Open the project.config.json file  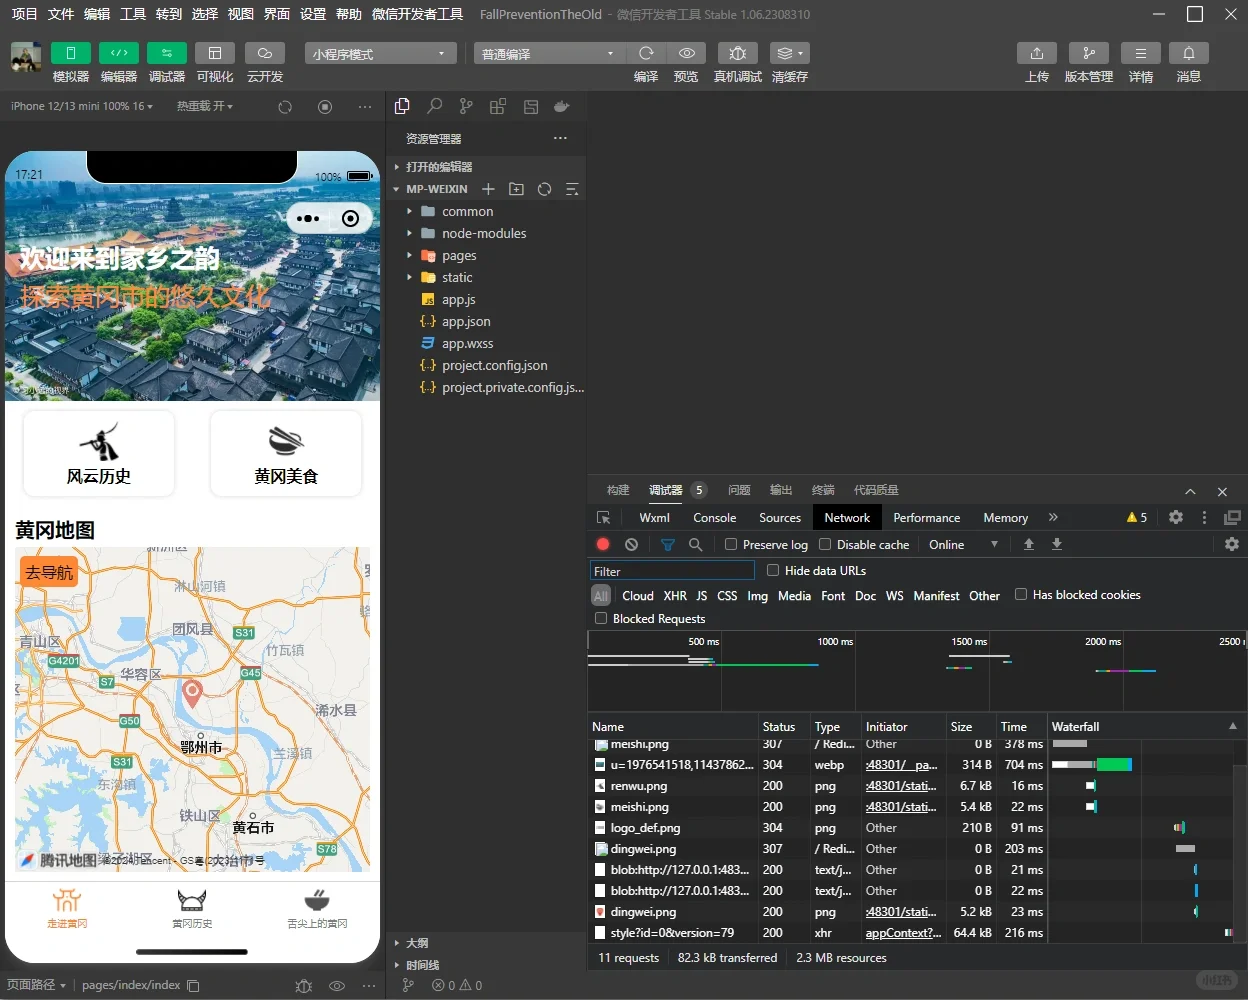(x=486, y=365)
